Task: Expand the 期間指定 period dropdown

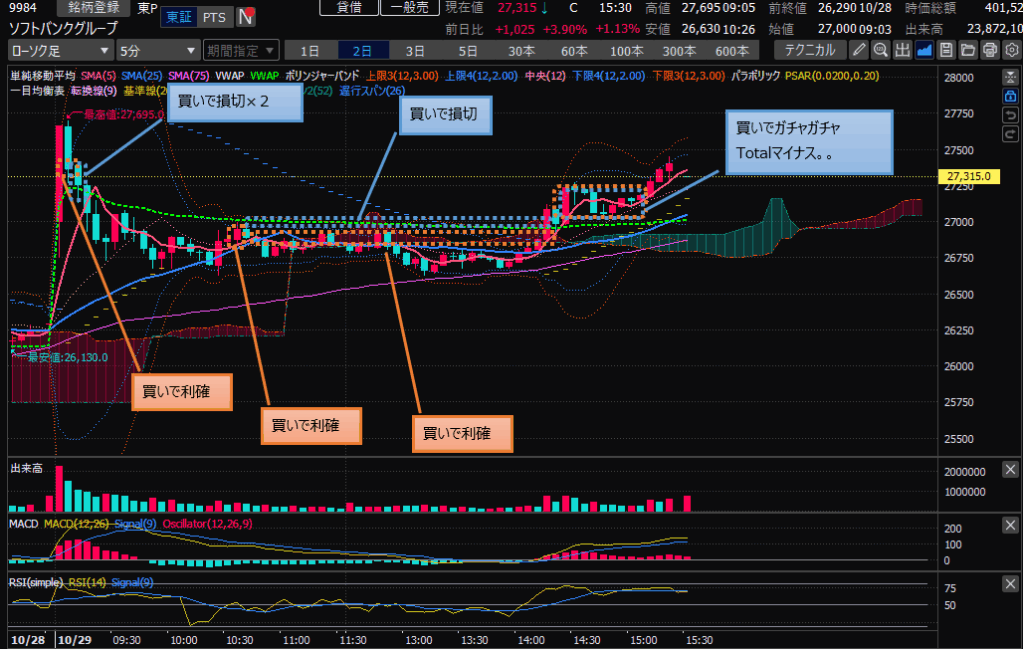Action: coord(241,49)
